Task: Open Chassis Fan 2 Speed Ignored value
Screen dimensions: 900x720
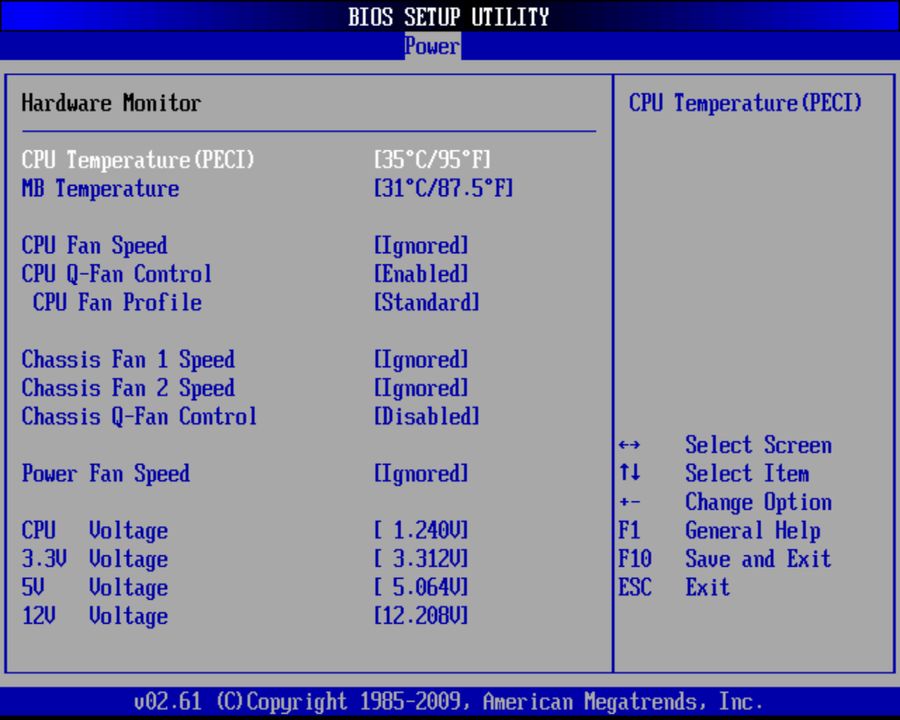Action: pyautogui.click(x=421, y=388)
